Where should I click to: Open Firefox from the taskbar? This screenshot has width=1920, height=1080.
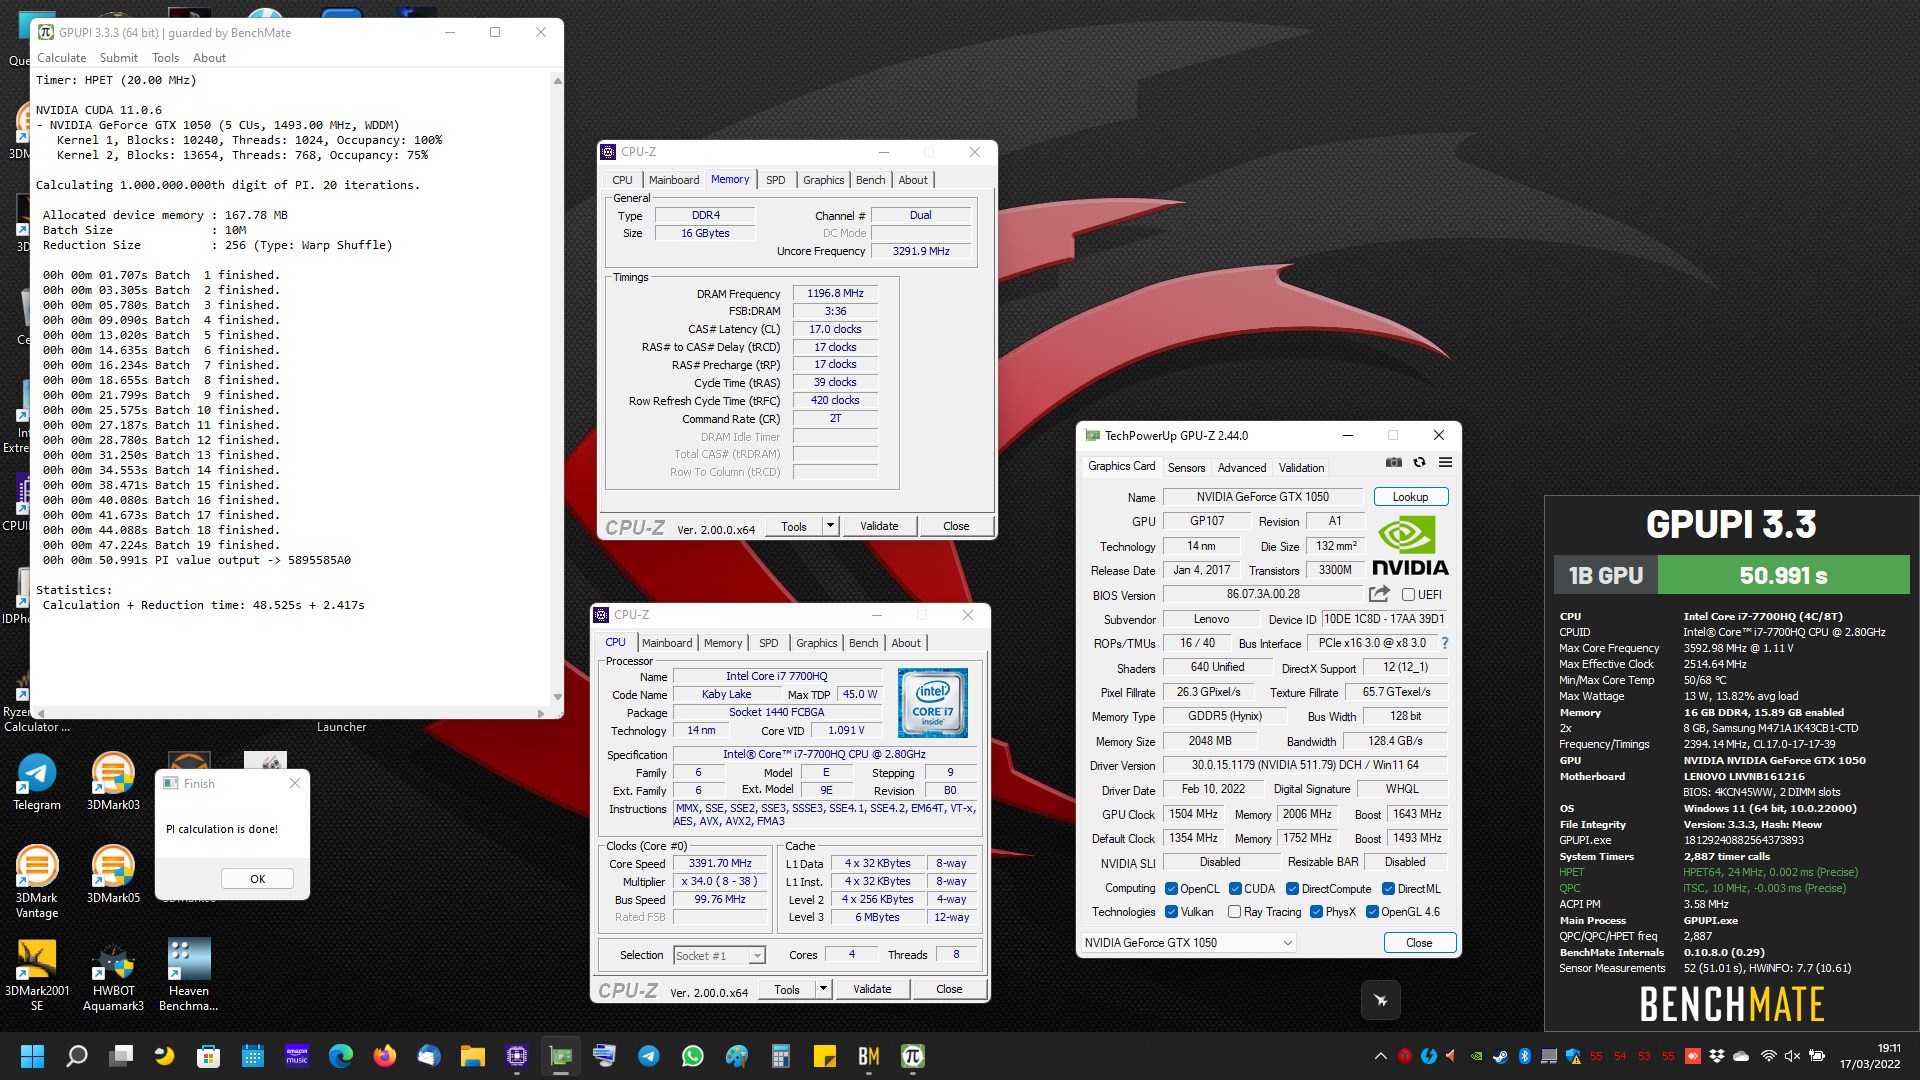tap(385, 1056)
